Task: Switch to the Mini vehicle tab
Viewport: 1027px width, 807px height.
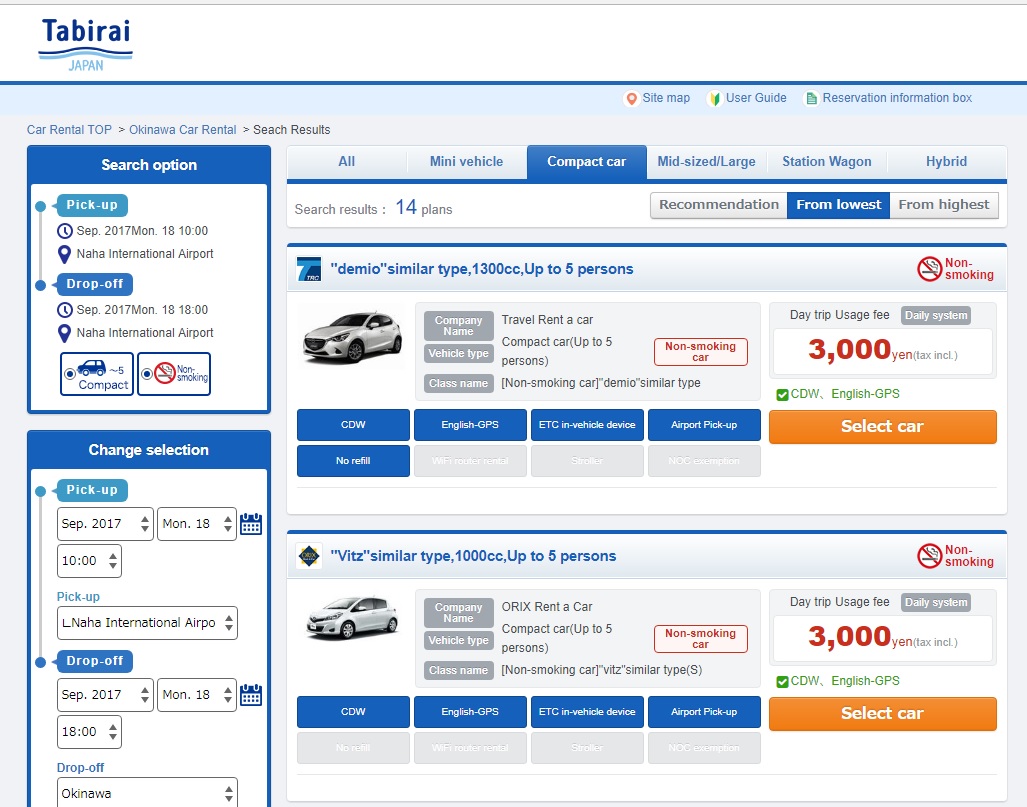Action: (x=466, y=162)
